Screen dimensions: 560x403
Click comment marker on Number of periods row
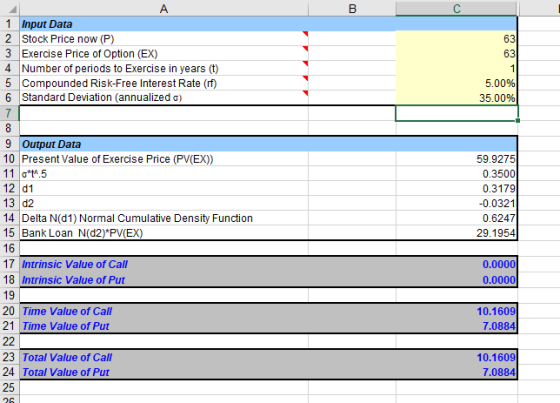coord(305,64)
